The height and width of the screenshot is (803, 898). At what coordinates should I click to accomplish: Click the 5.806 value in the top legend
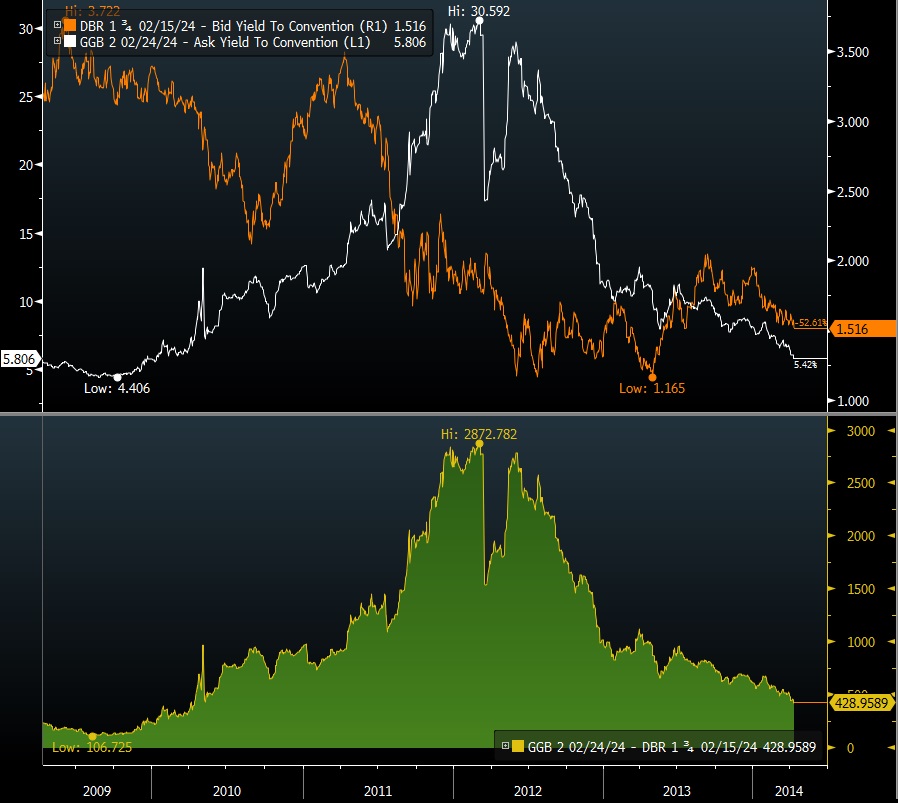coord(410,42)
